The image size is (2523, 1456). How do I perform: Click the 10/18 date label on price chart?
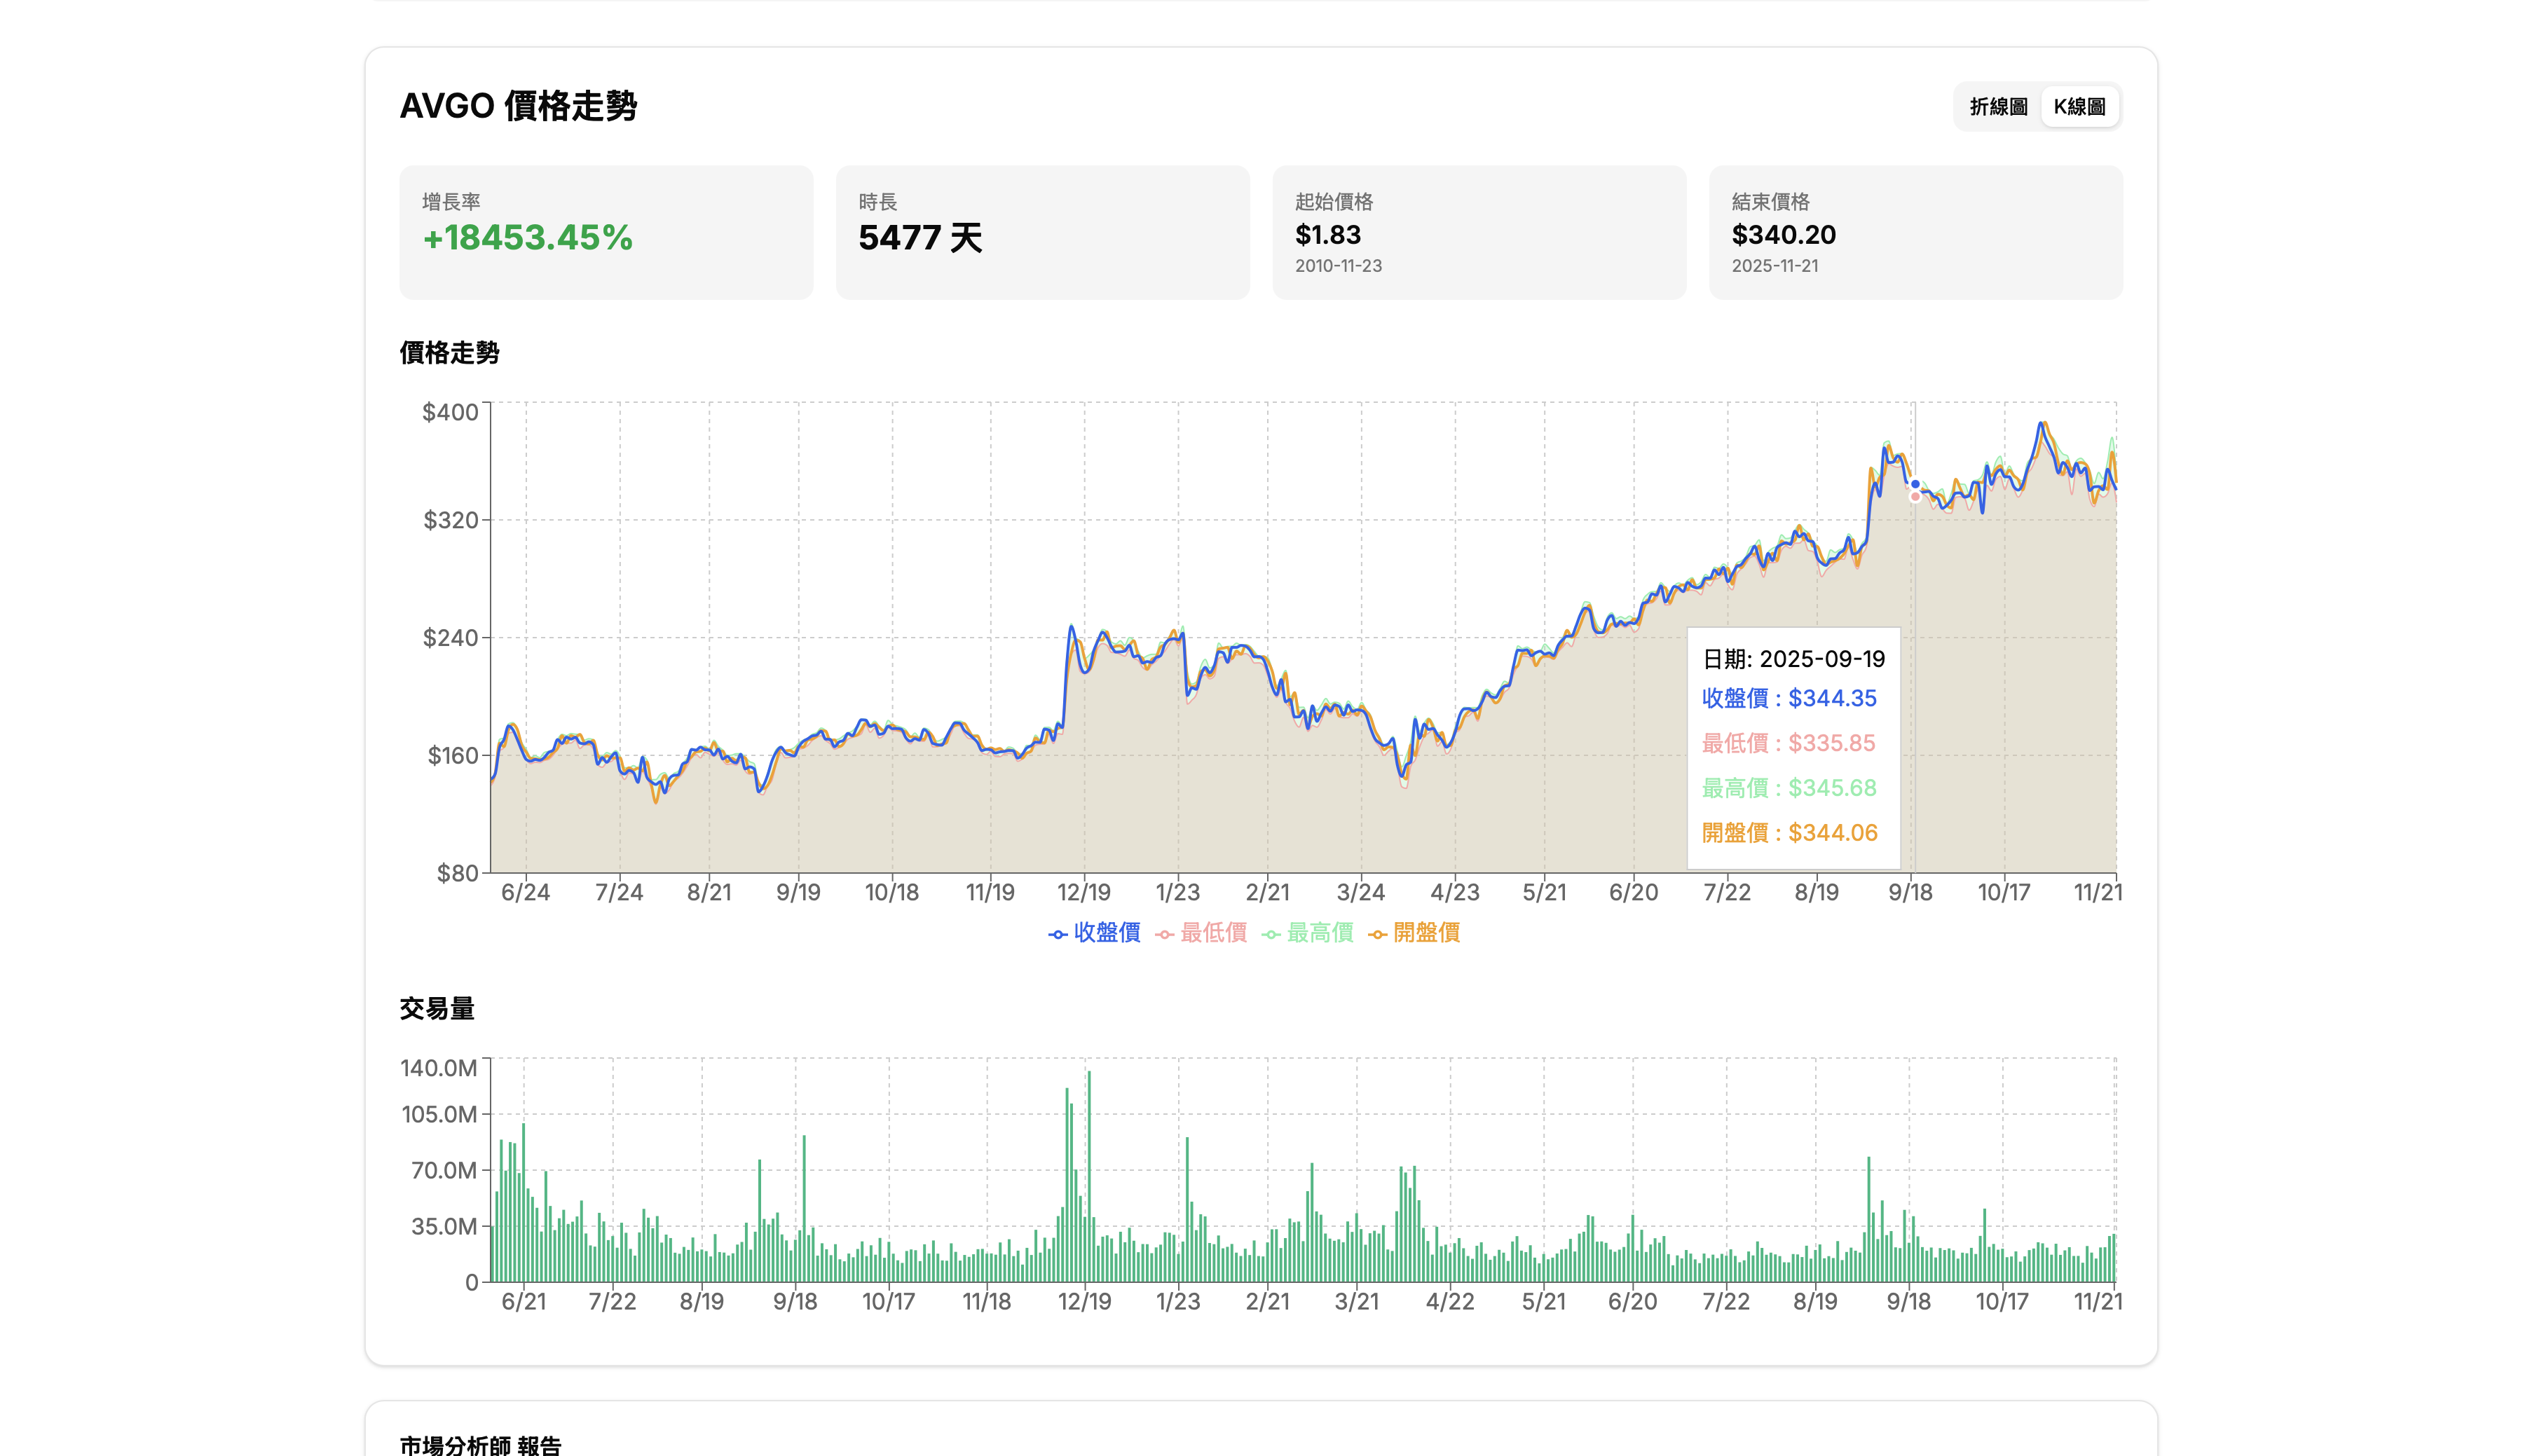pos(891,892)
